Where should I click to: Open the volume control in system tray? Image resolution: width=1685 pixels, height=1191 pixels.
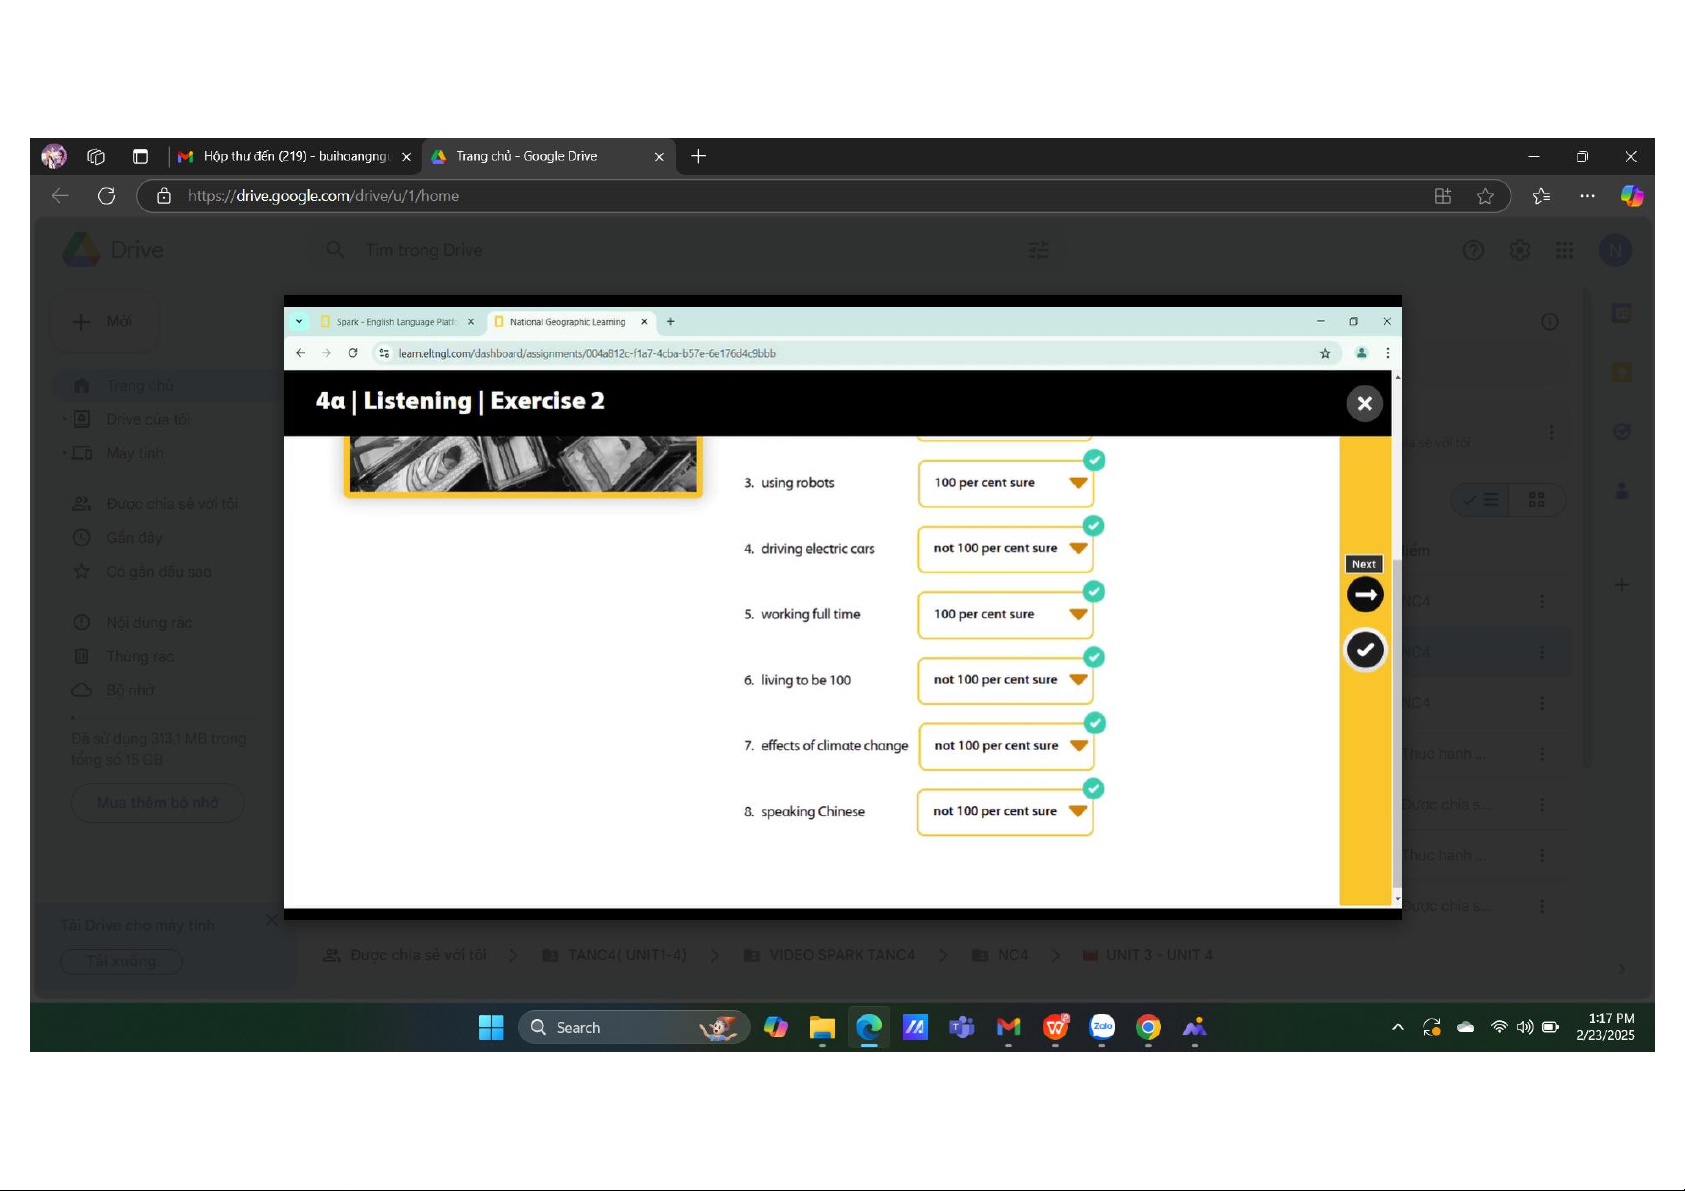pos(1524,1027)
